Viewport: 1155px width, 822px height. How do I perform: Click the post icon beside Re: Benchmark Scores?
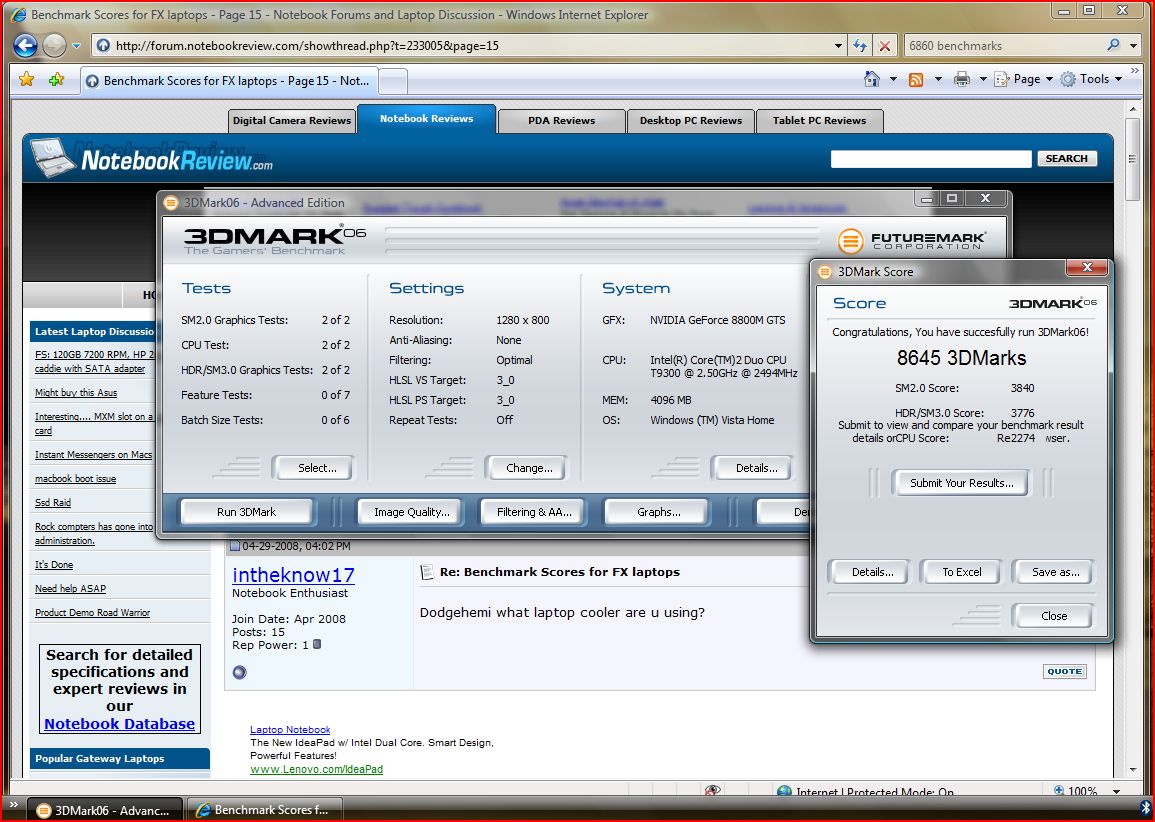(x=426, y=572)
